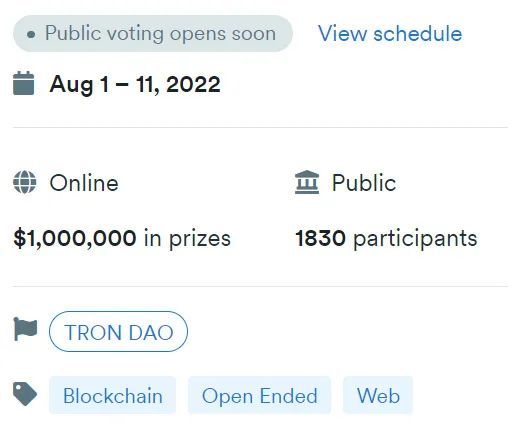Click the status dot in voting badge
521x432 pixels.
click(31, 34)
